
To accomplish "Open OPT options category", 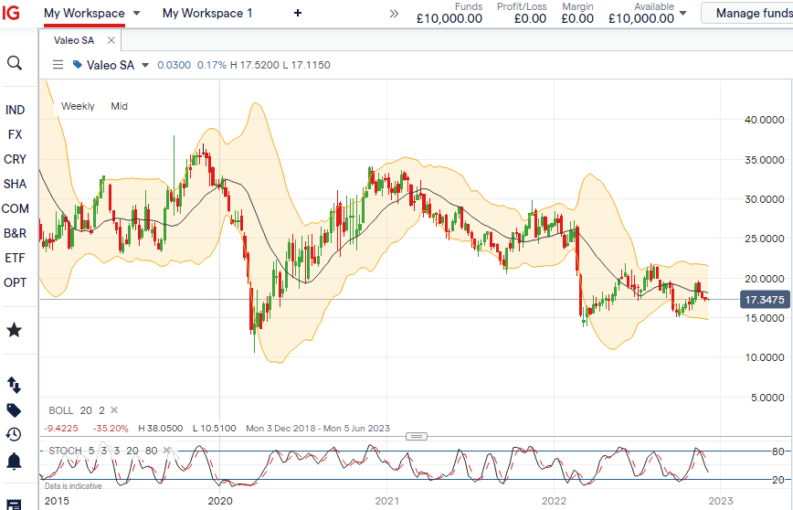I will (x=15, y=283).
